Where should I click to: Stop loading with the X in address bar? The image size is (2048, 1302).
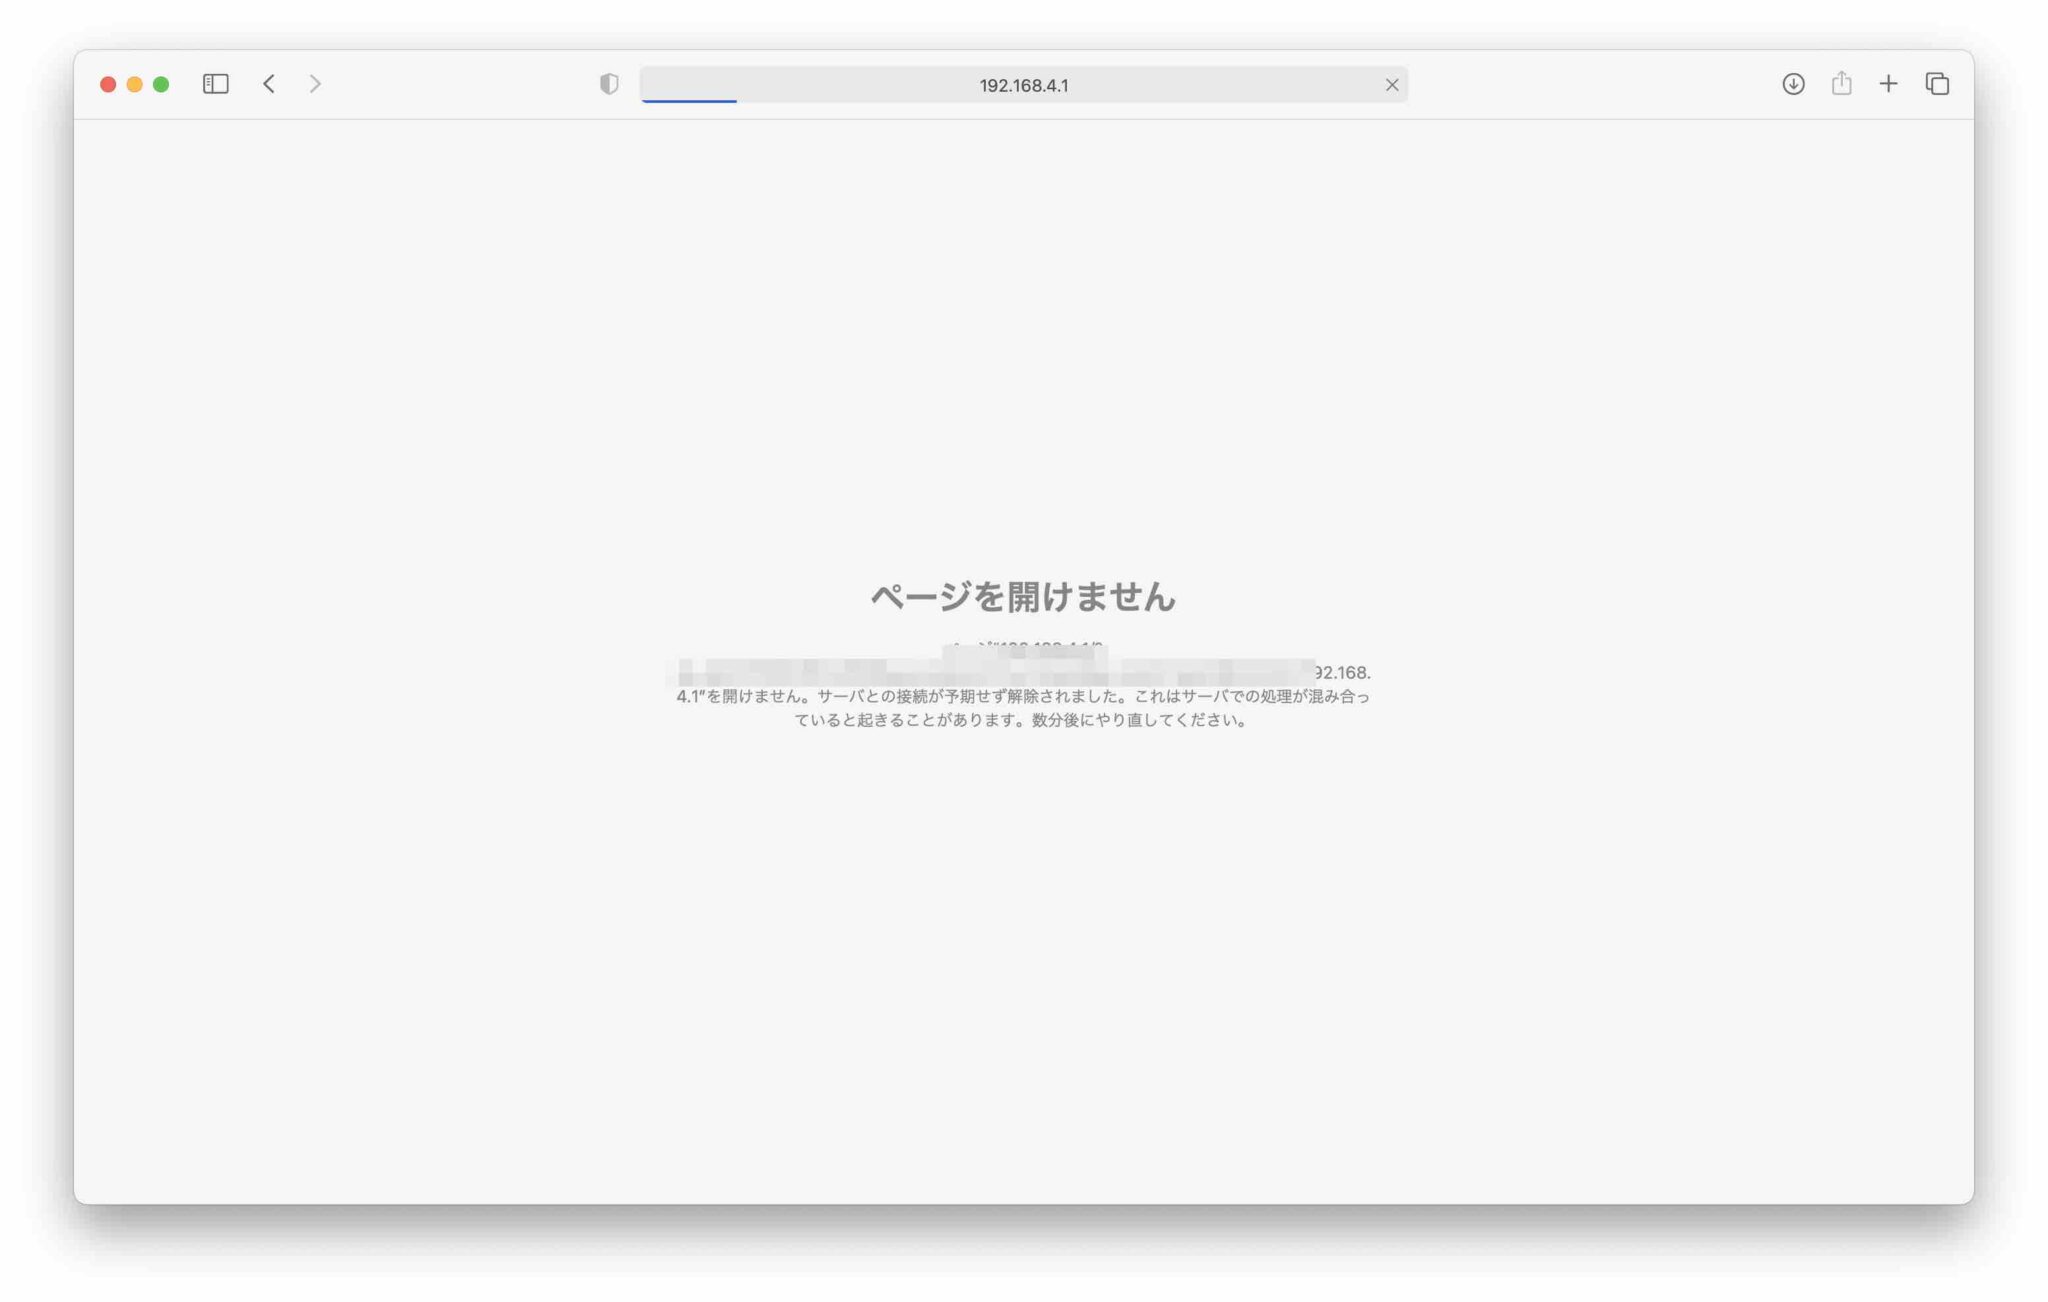coord(1391,84)
